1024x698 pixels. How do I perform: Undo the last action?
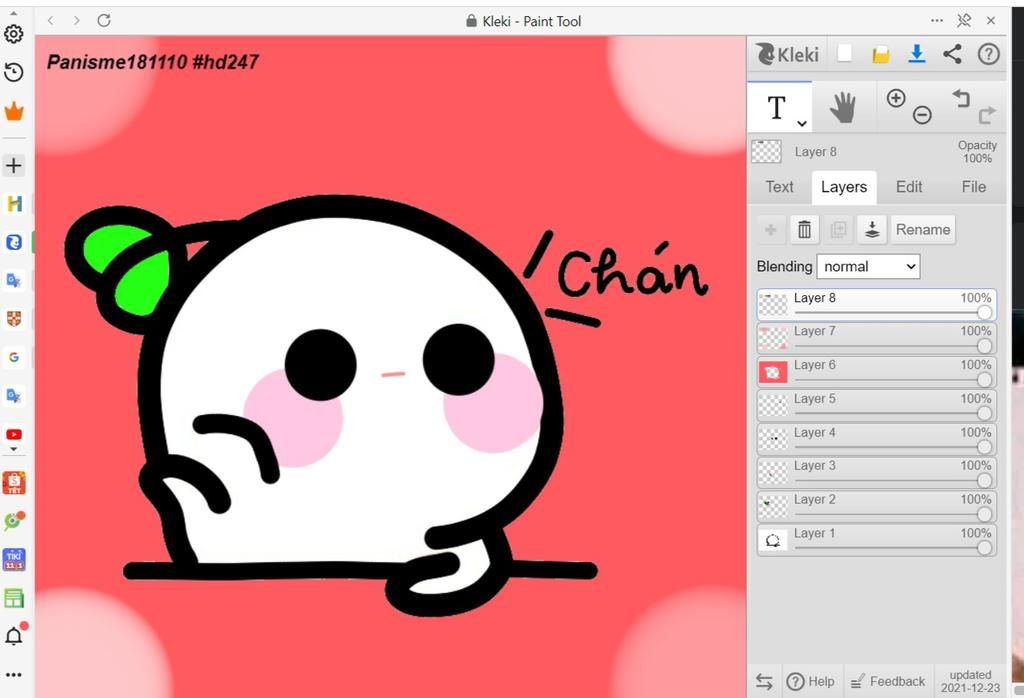(961, 99)
